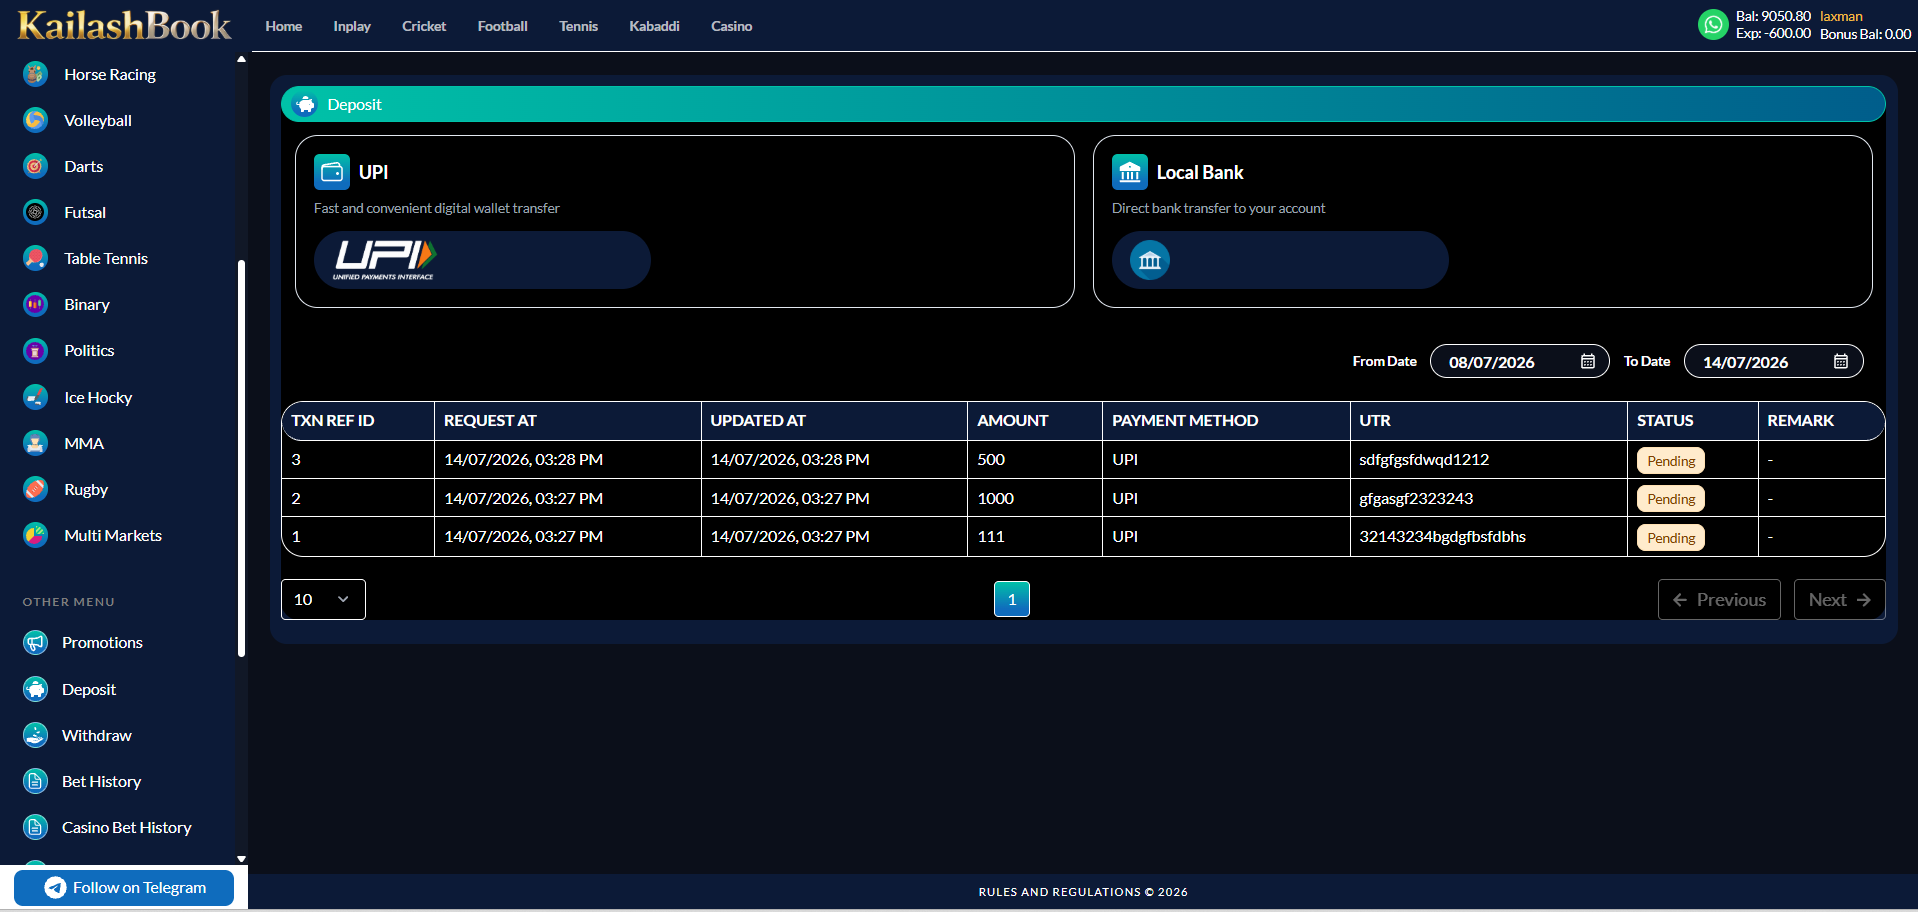Click UTR gfgasgf2323243

pyautogui.click(x=1416, y=498)
